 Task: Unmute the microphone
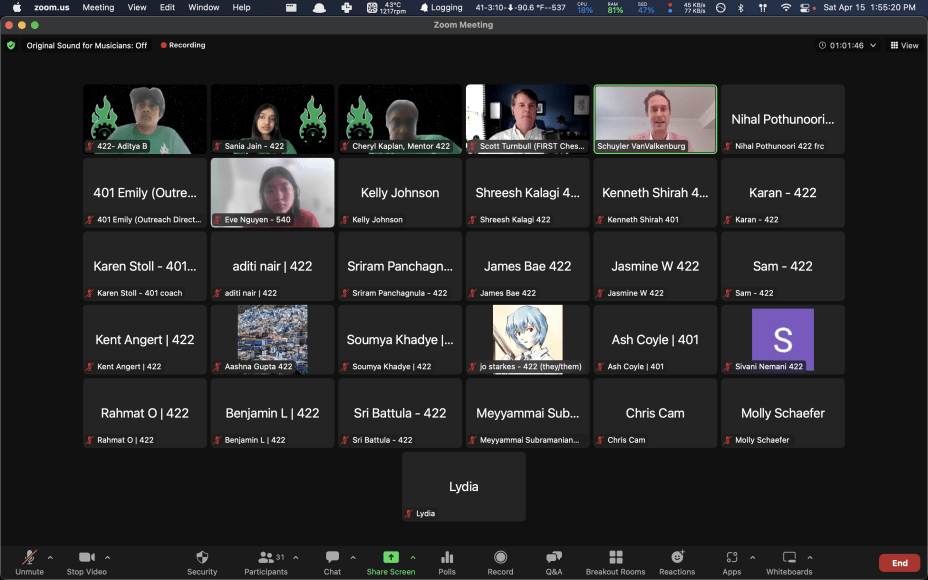tap(29, 558)
